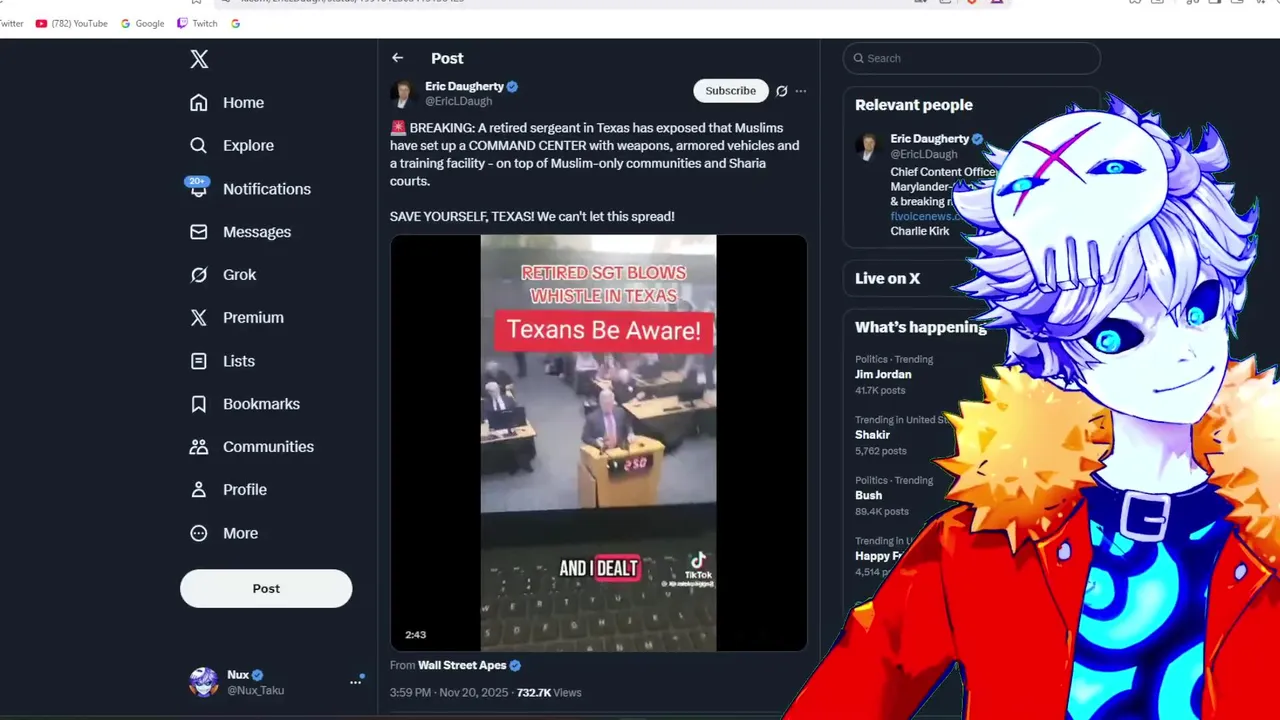
Task: Click the Grok slashed-circle icon
Action: [x=199, y=275]
